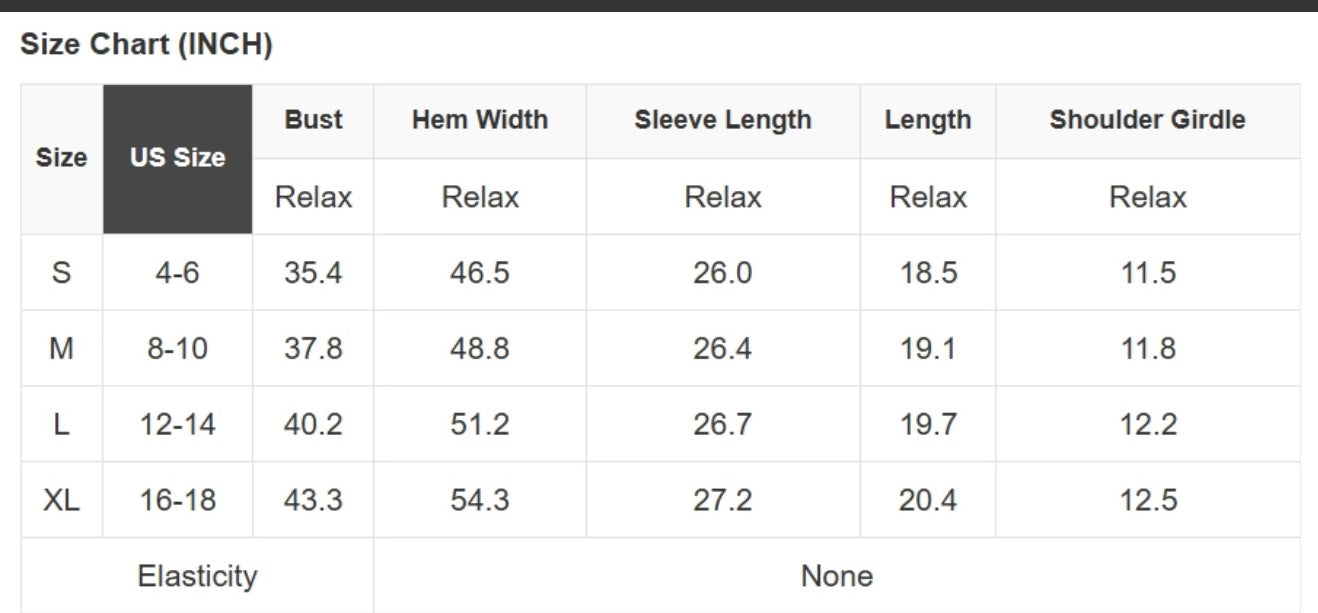
Task: Select sleeve length value 26.7
Action: click(x=723, y=424)
